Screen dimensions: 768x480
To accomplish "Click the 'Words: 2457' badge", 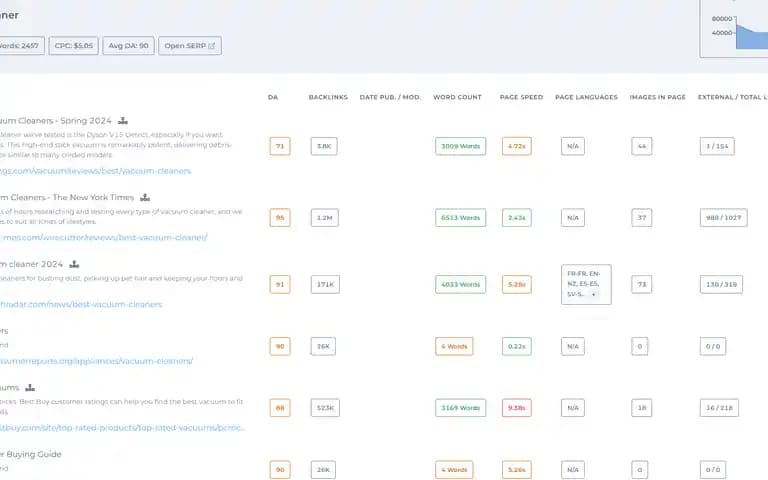I will [20, 46].
